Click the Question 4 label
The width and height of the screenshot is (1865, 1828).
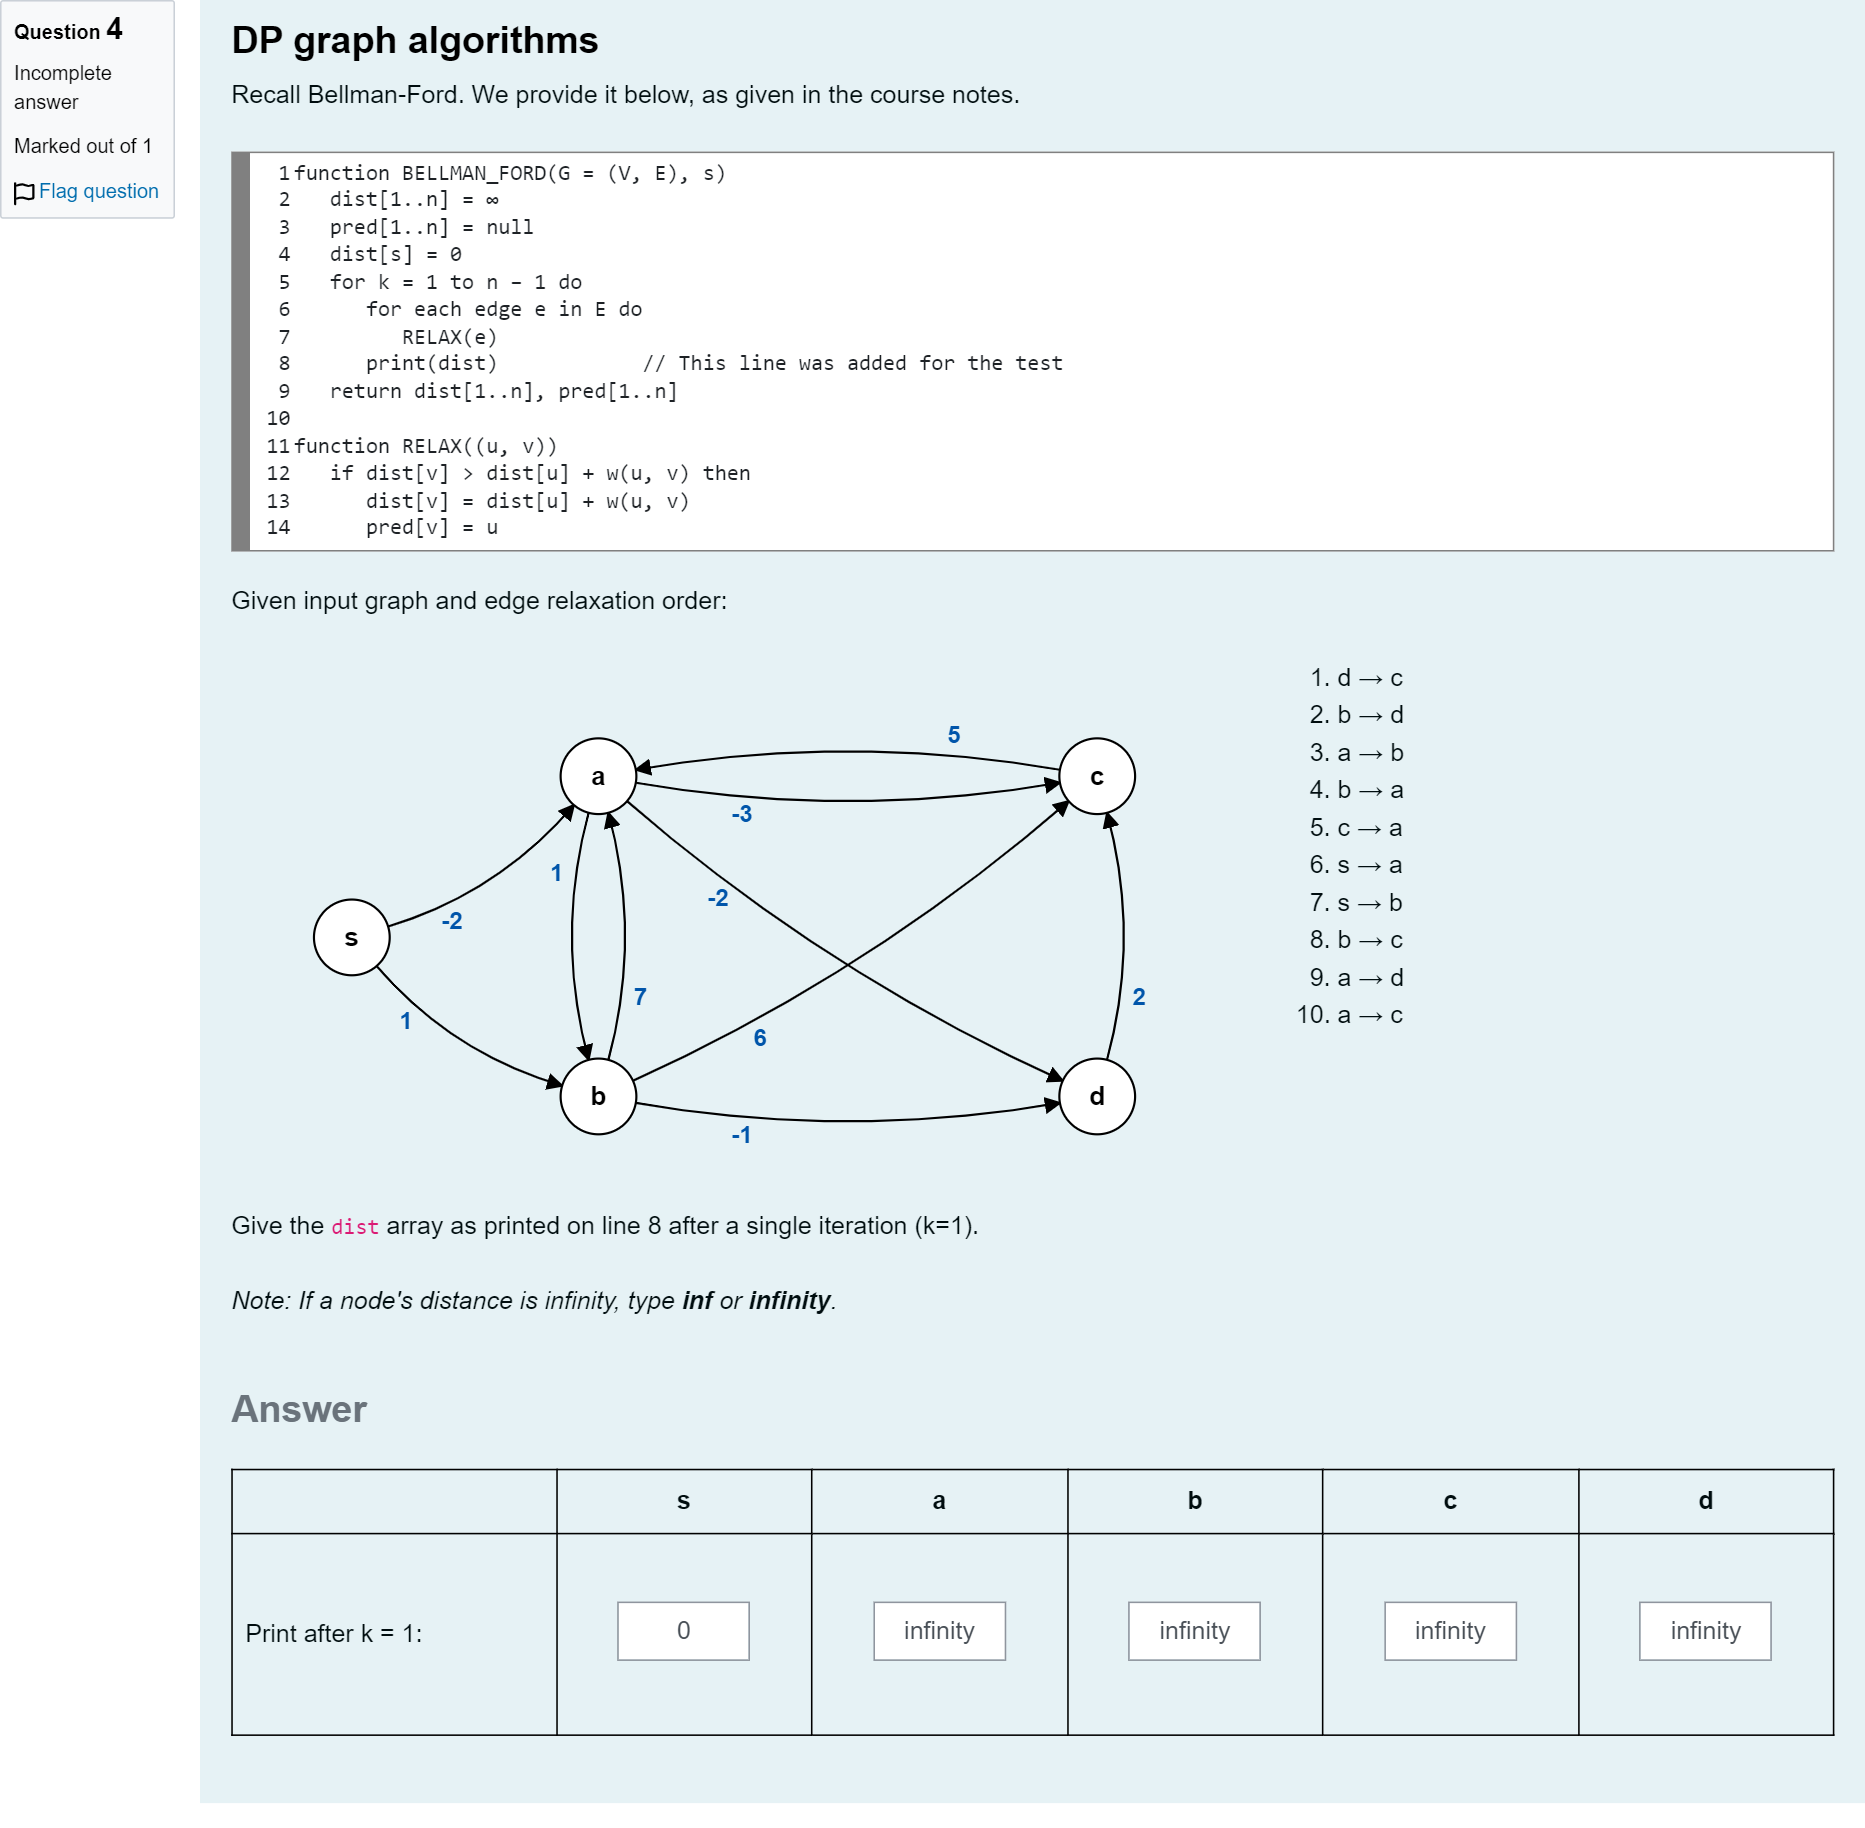tap(68, 30)
